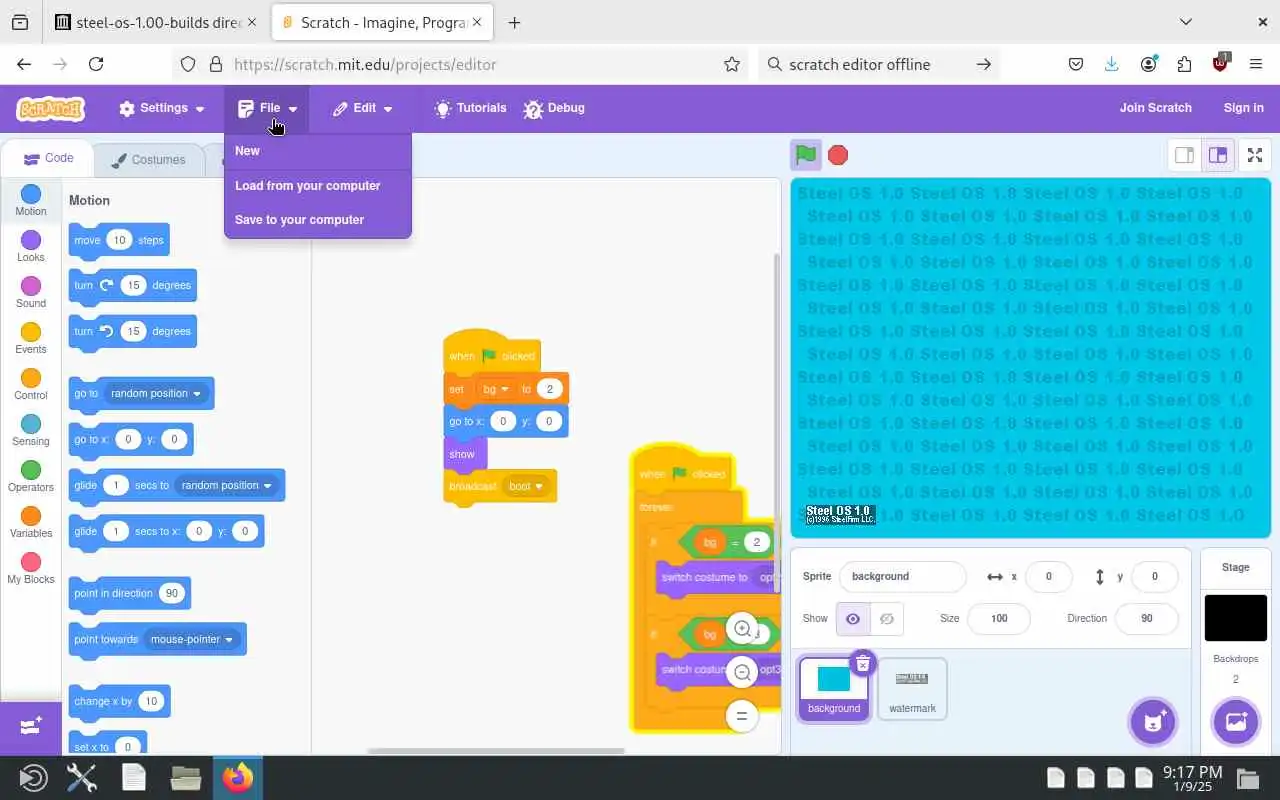Enter full screen stage mode
Viewport: 1280px width, 800px height.
coord(1255,155)
